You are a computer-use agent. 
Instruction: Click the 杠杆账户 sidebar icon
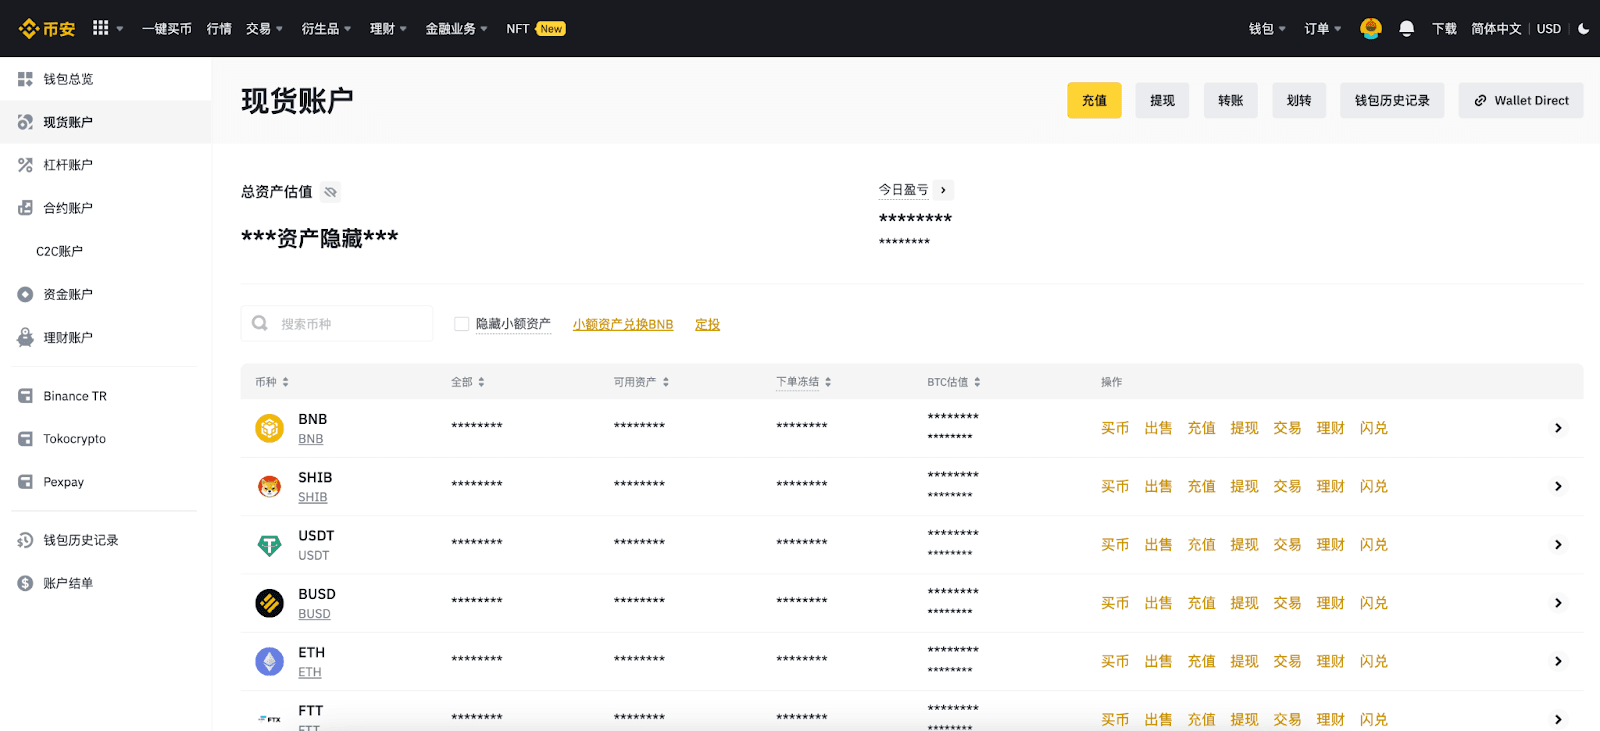[x=25, y=165]
